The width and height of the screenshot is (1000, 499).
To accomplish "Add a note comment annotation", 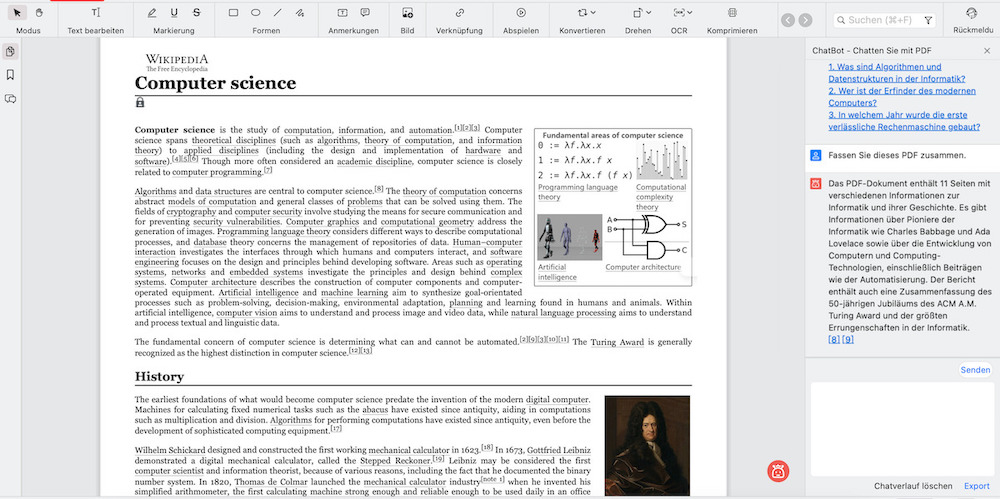I will 364,13.
